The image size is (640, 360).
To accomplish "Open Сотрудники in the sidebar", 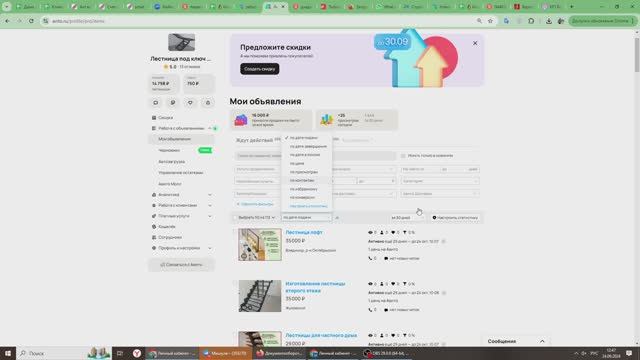I will click(x=170, y=237).
